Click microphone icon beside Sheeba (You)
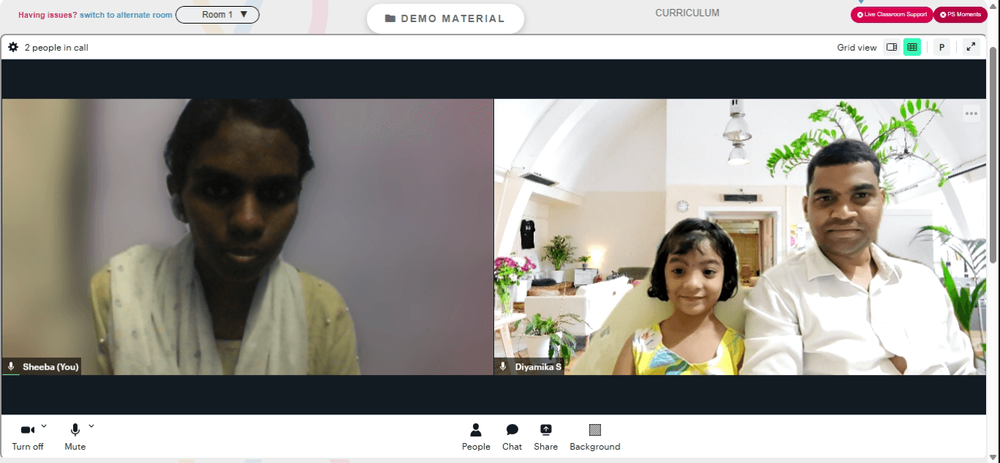The height and width of the screenshot is (463, 1000). pos(11,367)
